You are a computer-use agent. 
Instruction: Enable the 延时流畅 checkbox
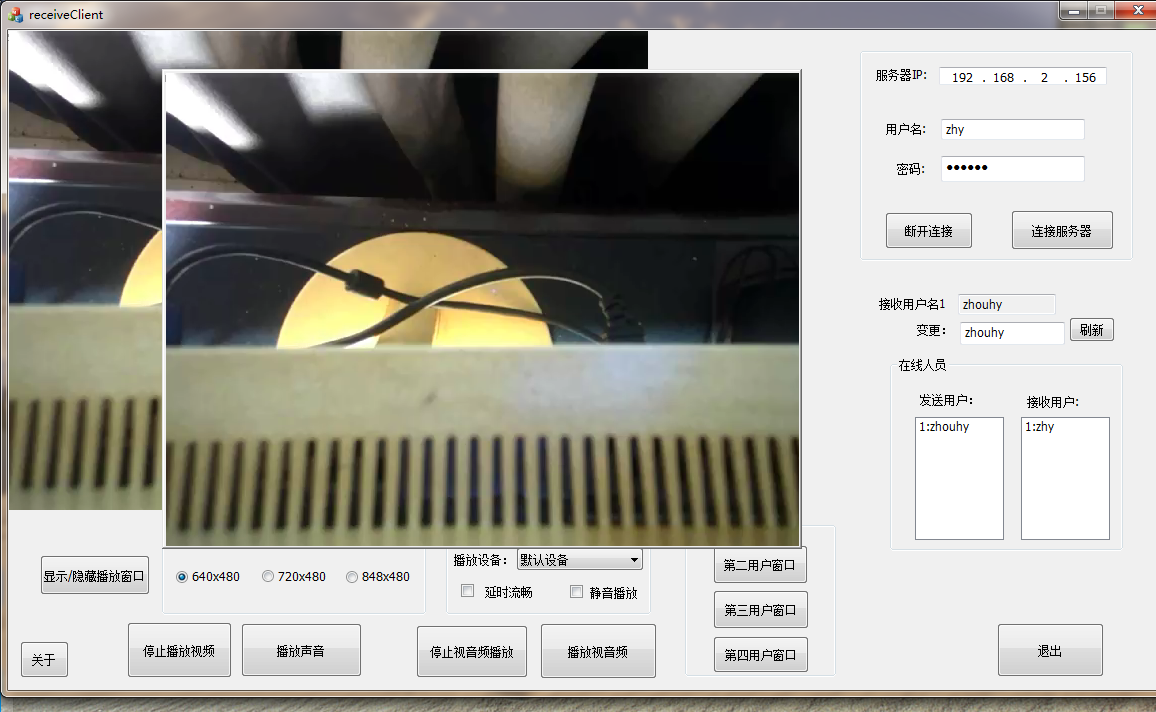pyautogui.click(x=467, y=591)
